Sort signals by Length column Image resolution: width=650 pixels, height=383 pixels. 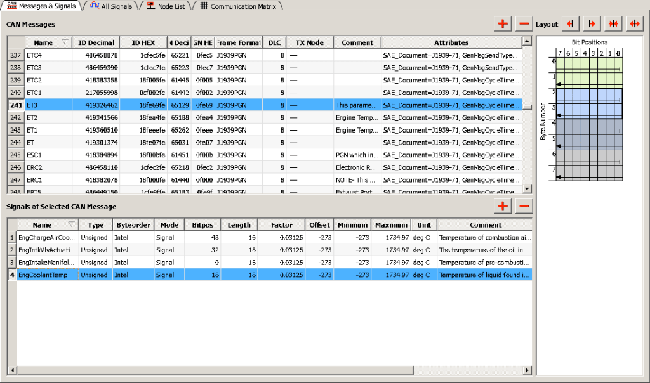pyautogui.click(x=239, y=225)
